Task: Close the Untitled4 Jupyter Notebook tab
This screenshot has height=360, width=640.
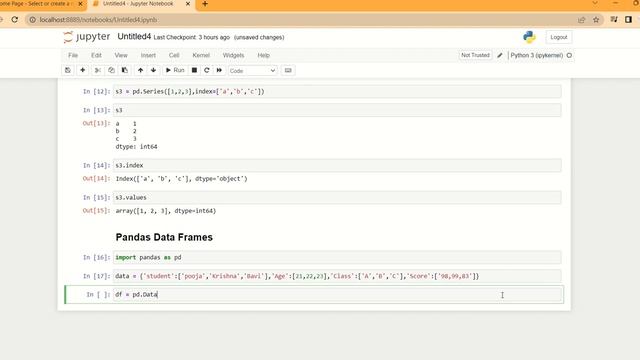Action: 188,4
